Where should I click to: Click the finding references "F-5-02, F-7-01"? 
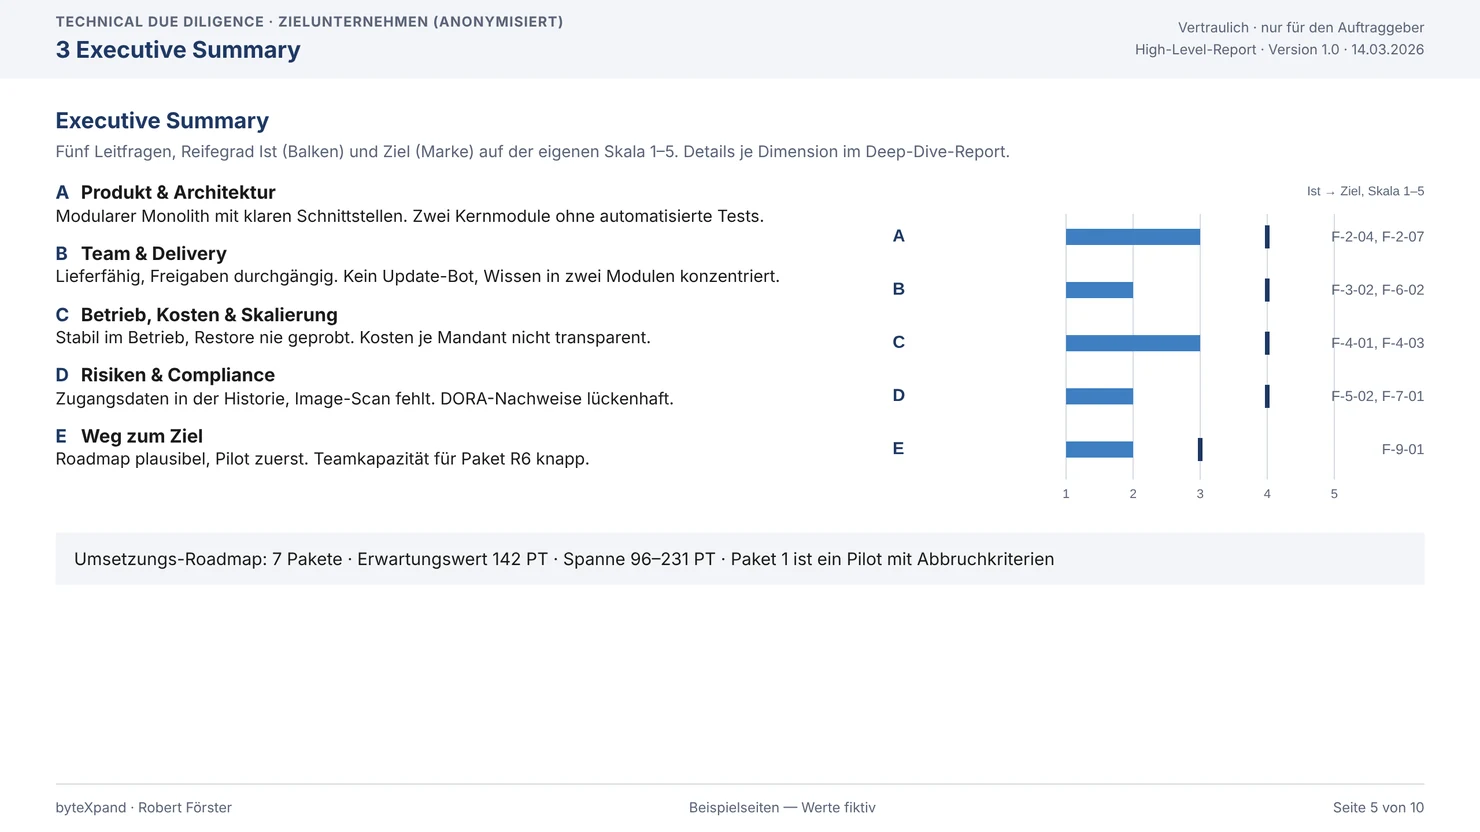coord(1377,396)
